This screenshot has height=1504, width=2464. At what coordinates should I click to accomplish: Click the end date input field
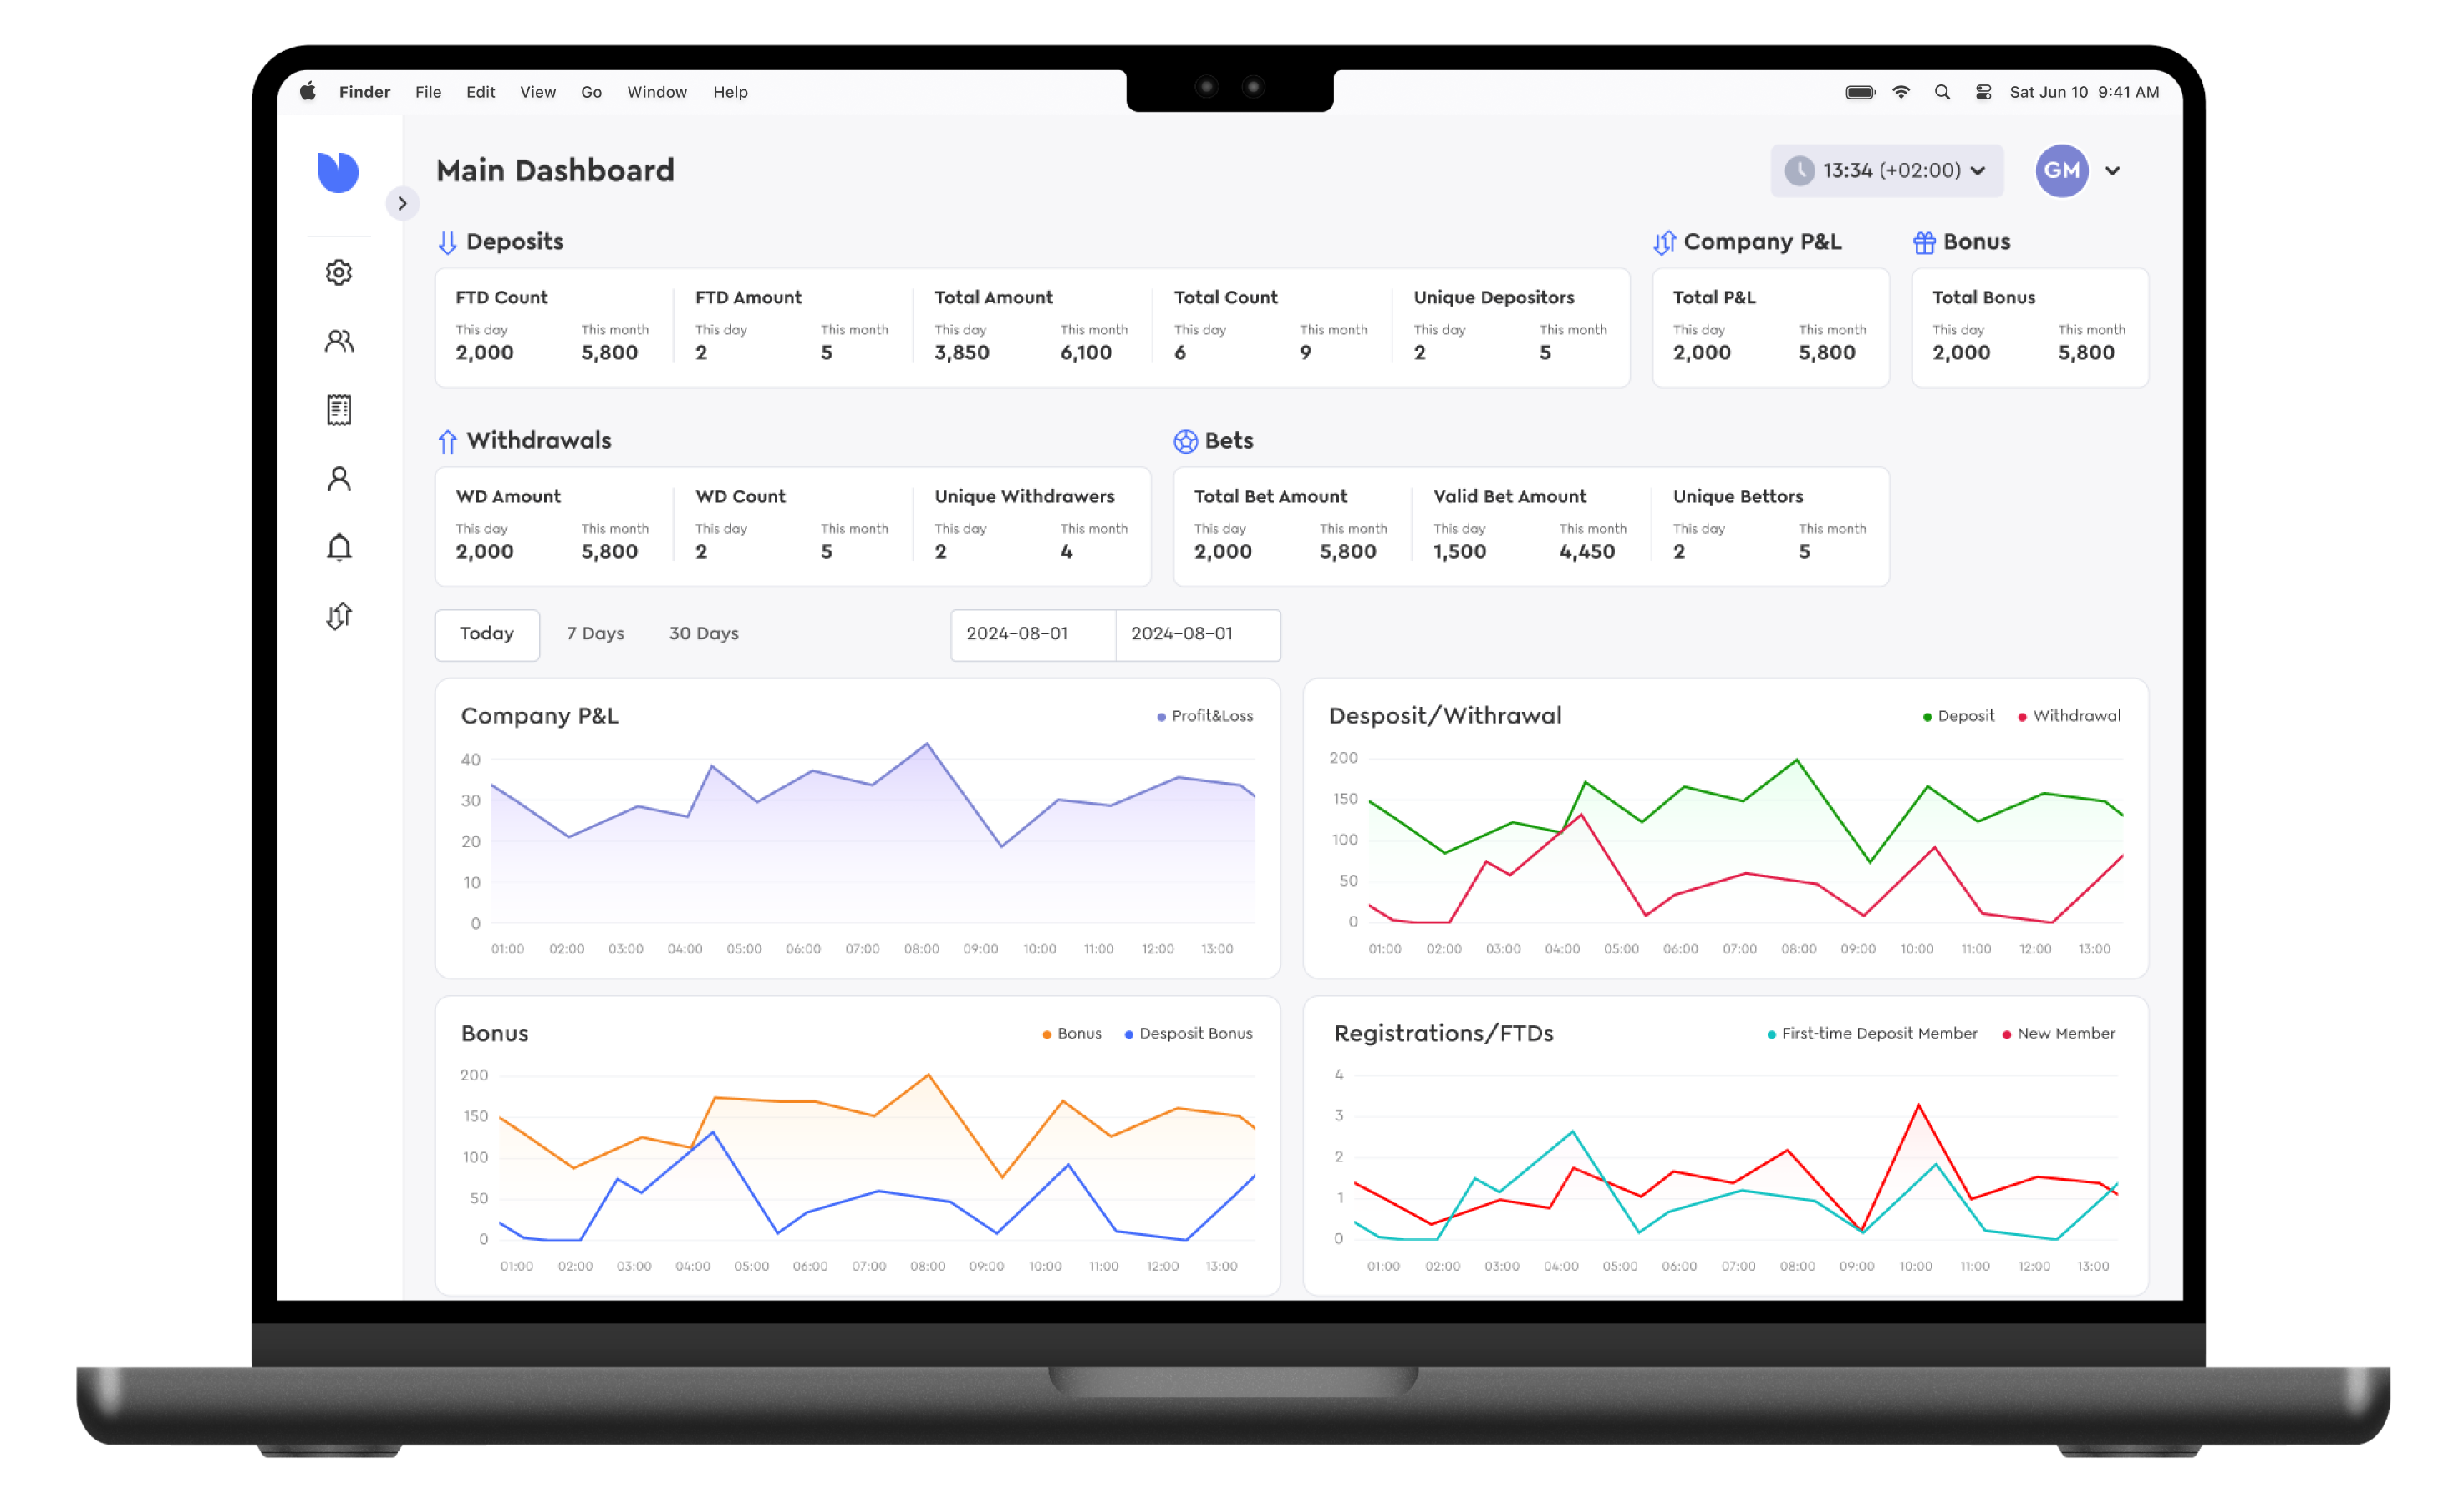1198,634
